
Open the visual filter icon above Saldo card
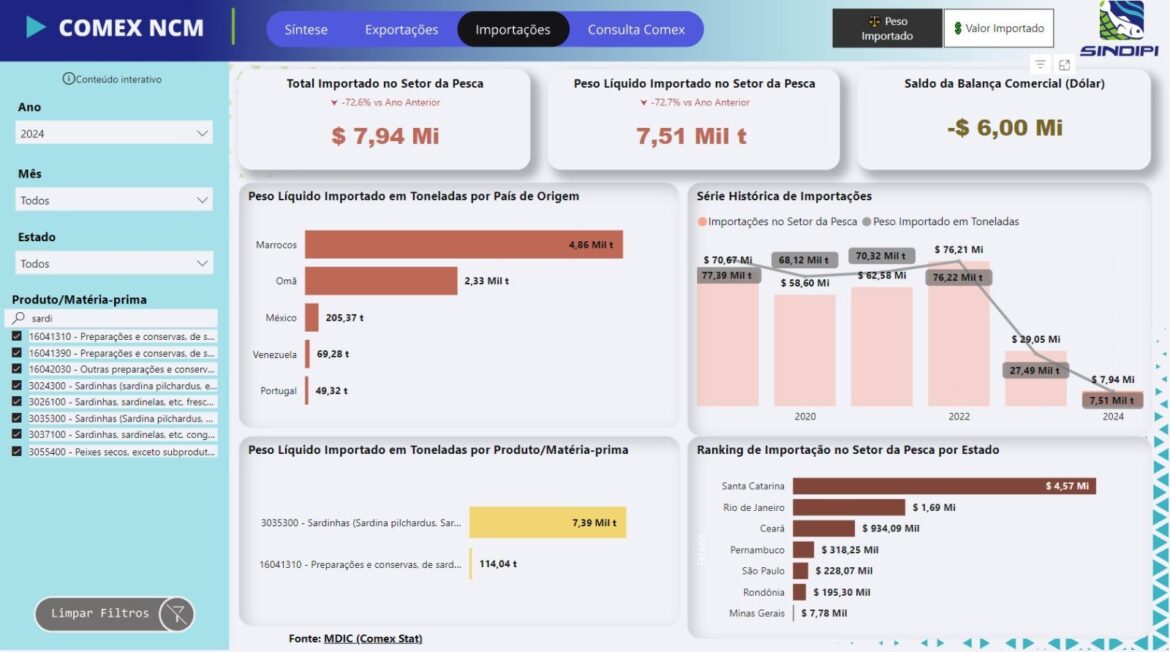[x=1040, y=64]
